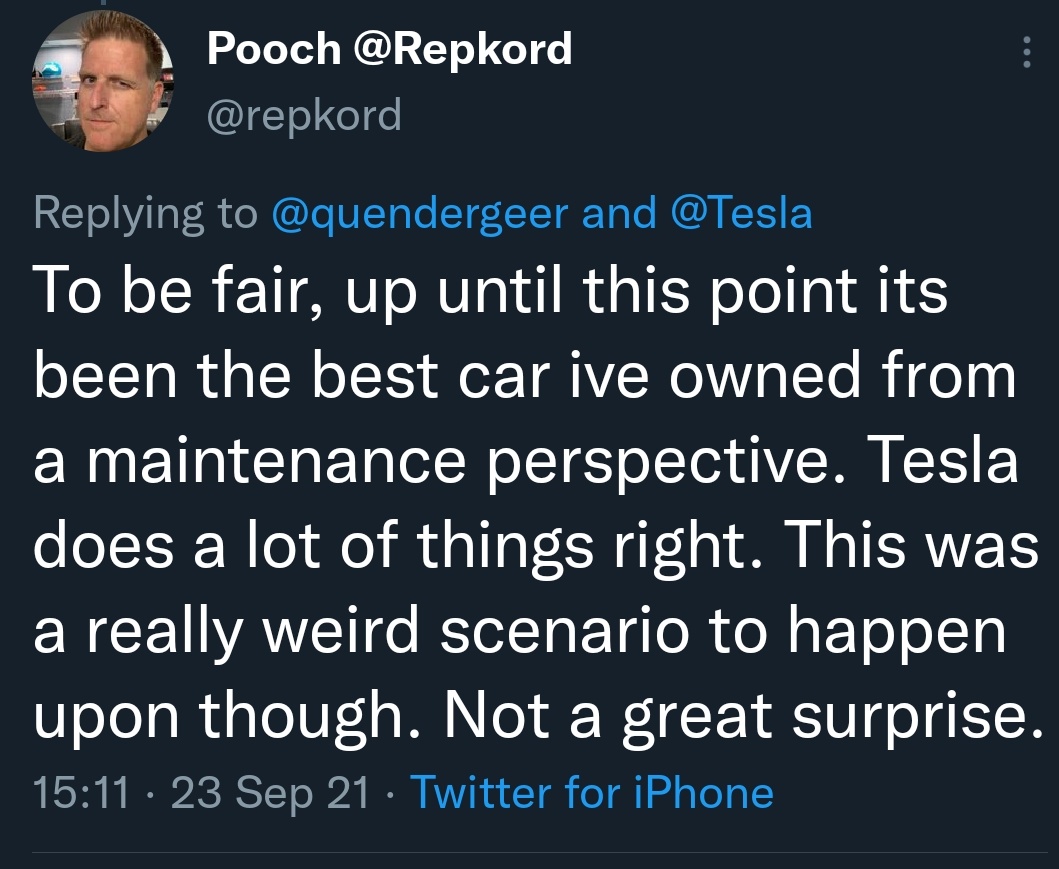
Task: Open the Twitter for iPhone source link
Action: click(x=592, y=793)
